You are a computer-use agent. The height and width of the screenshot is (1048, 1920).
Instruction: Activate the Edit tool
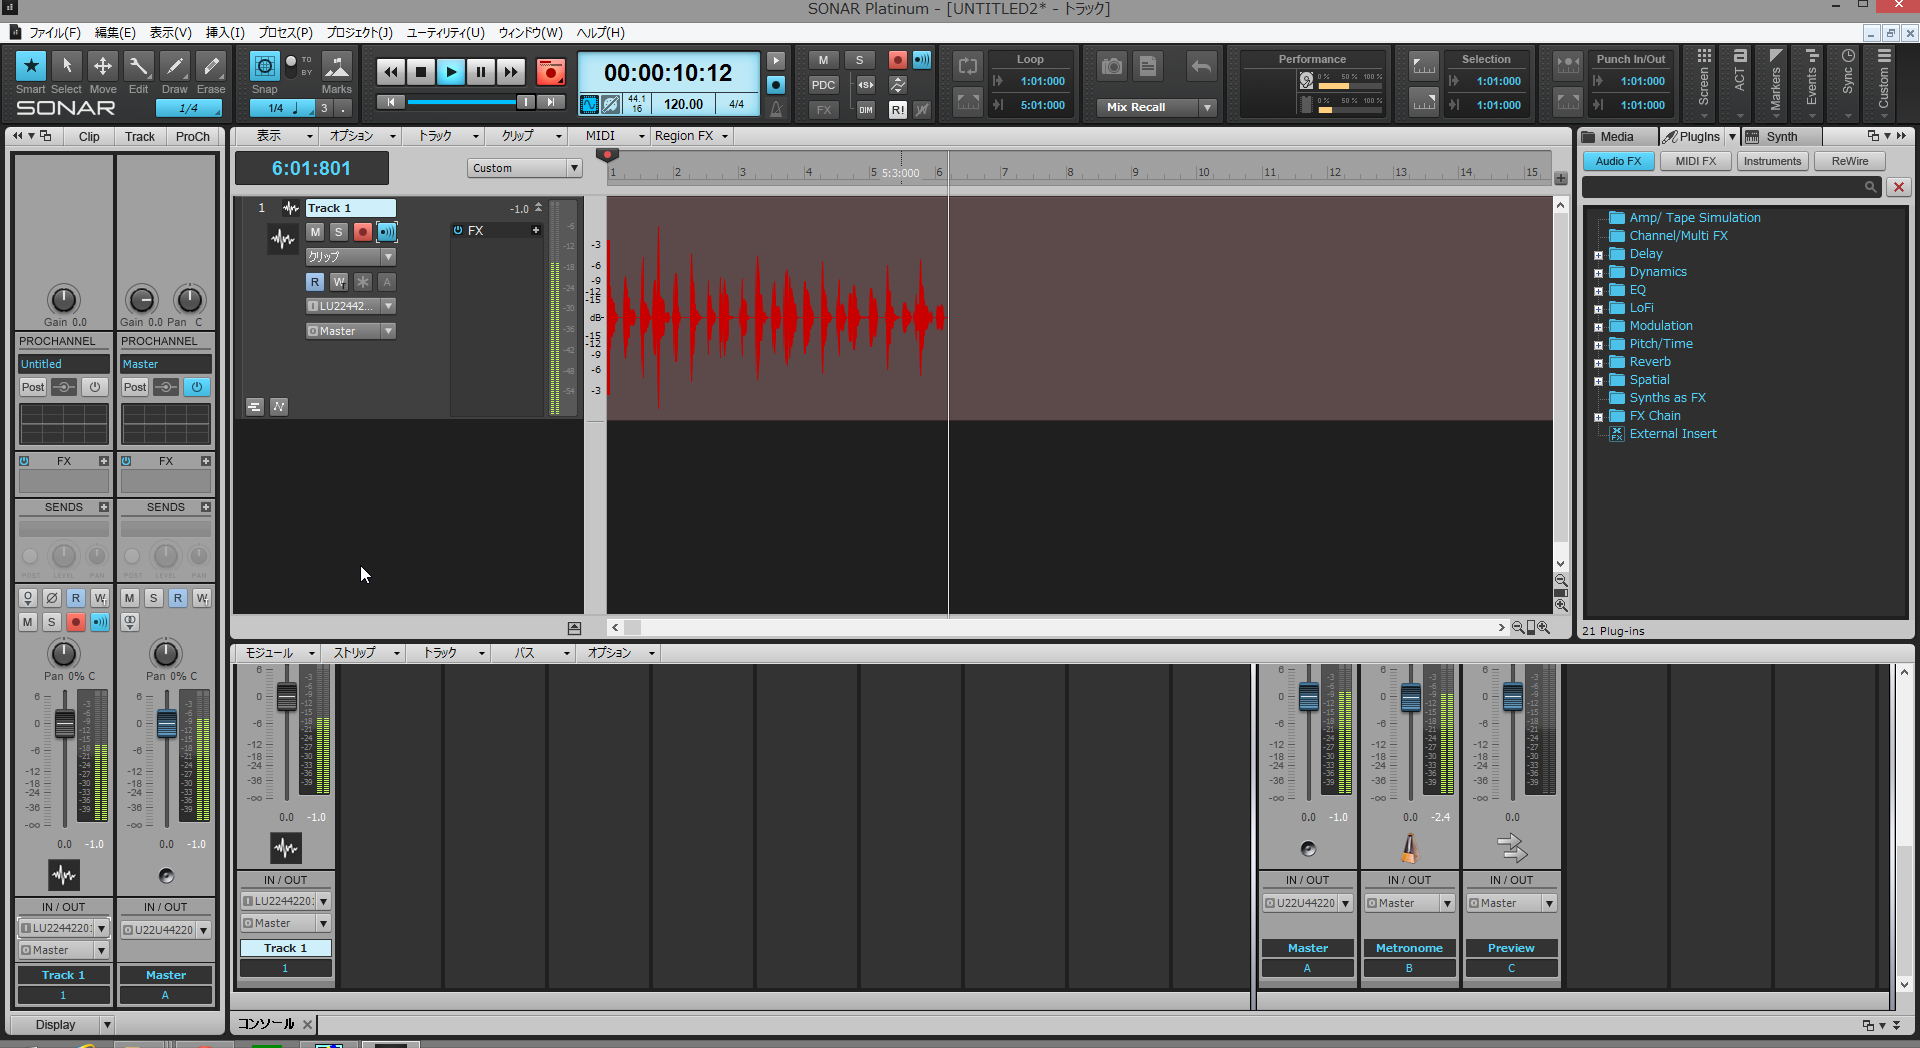pyautogui.click(x=139, y=67)
